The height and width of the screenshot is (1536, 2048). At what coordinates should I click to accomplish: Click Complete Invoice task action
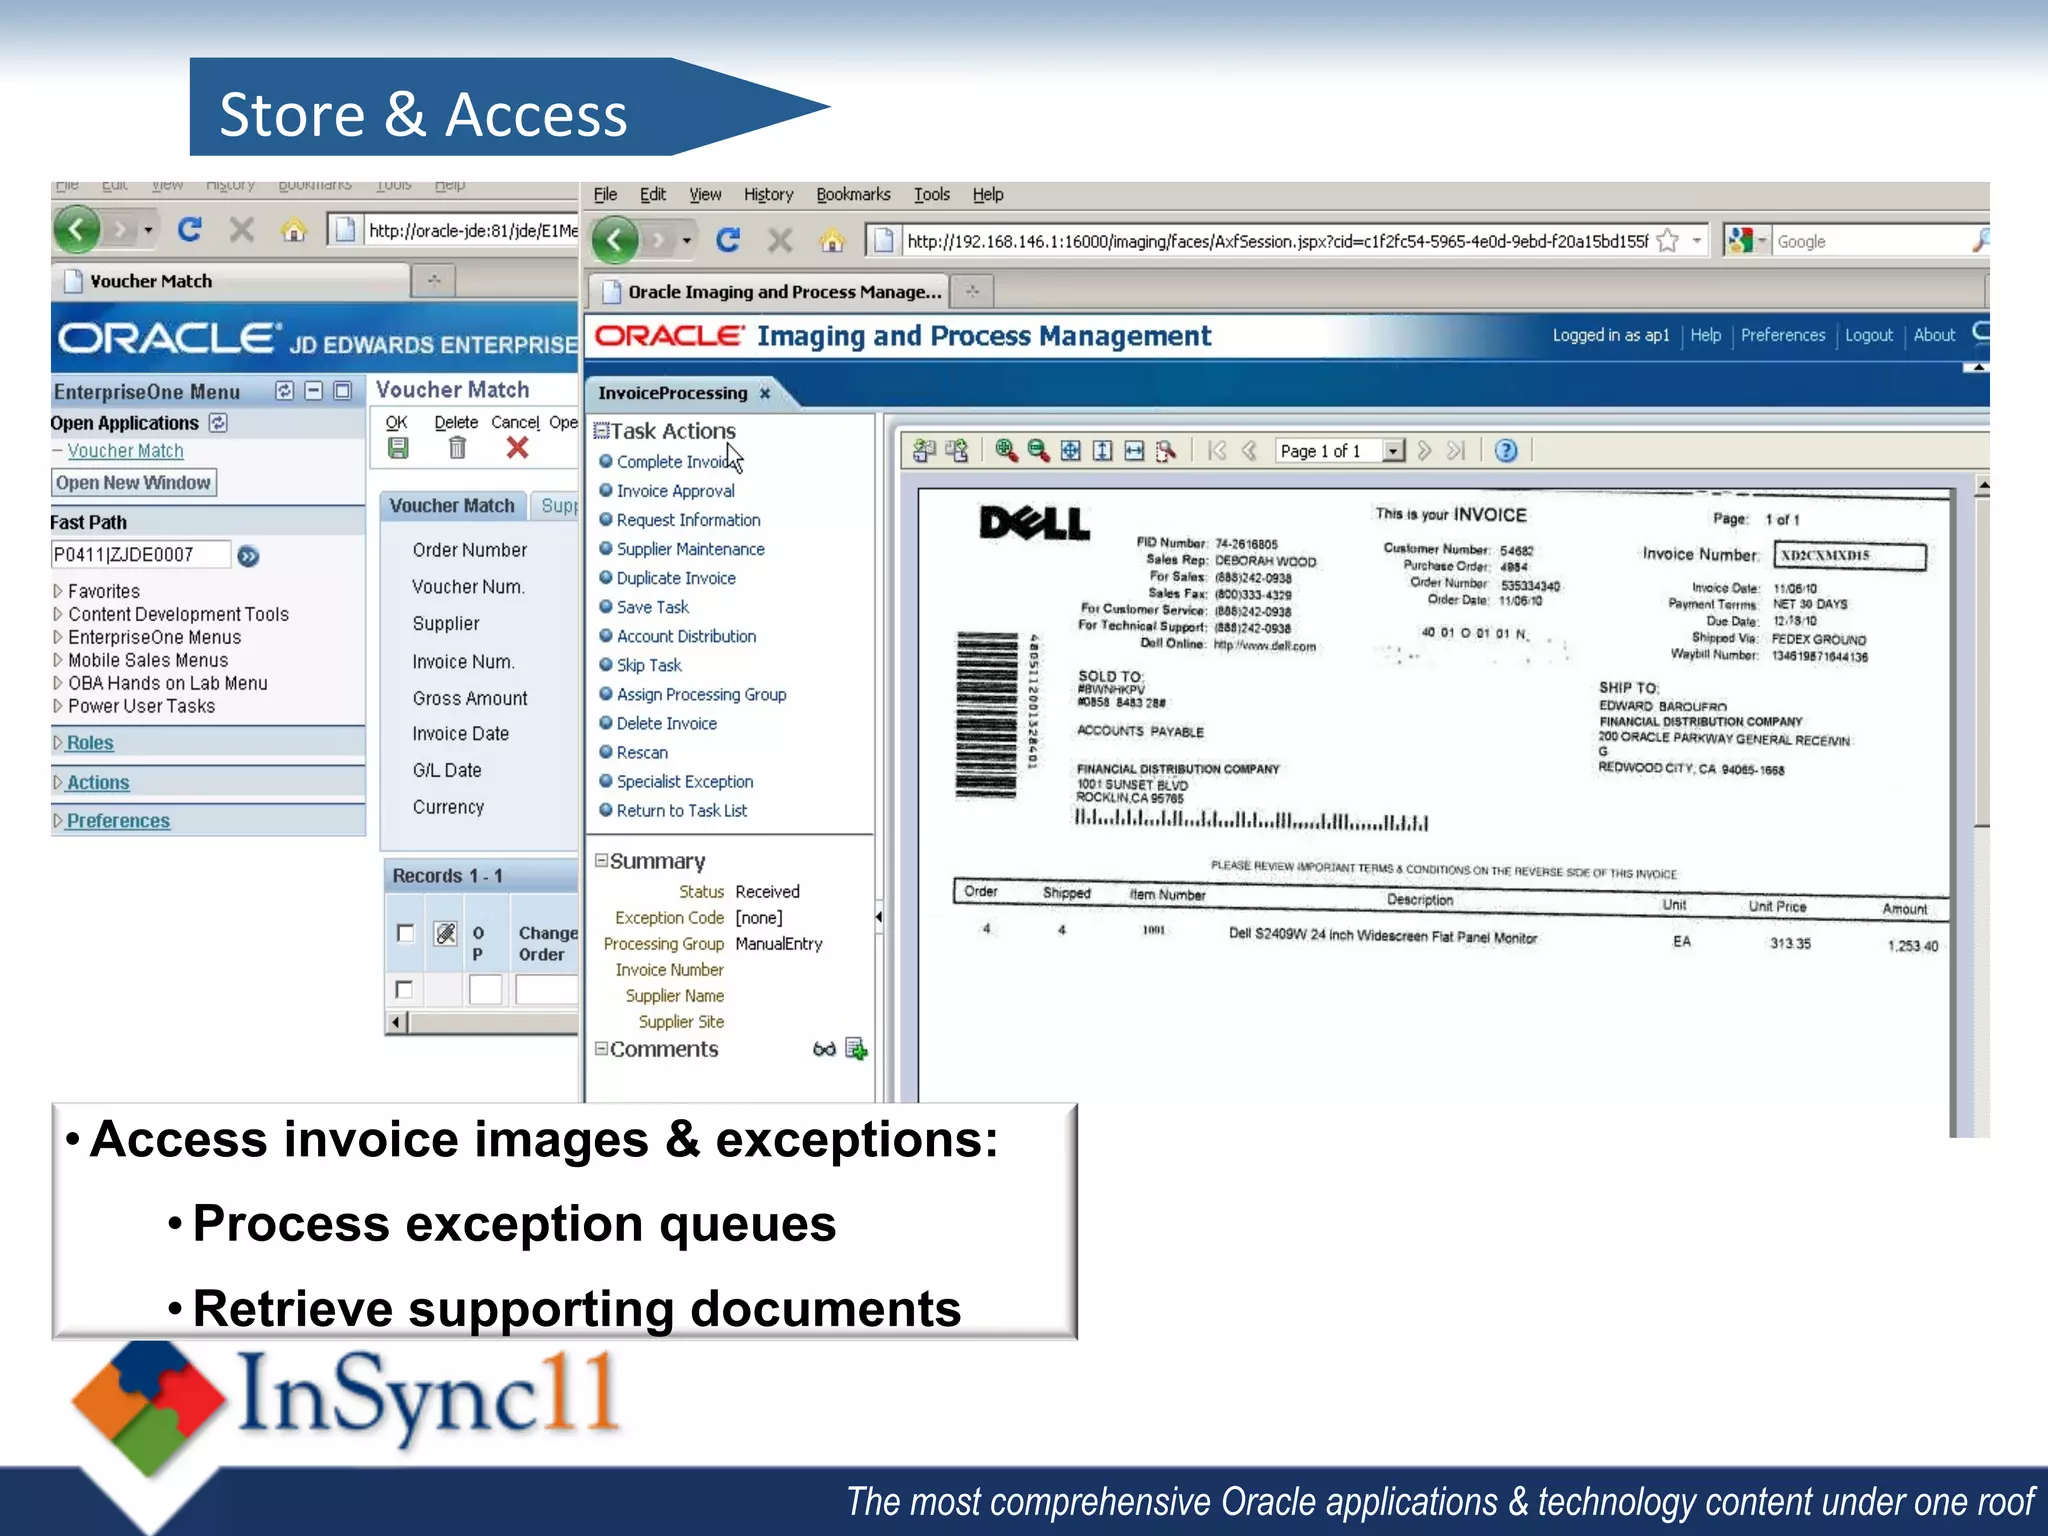click(x=674, y=461)
